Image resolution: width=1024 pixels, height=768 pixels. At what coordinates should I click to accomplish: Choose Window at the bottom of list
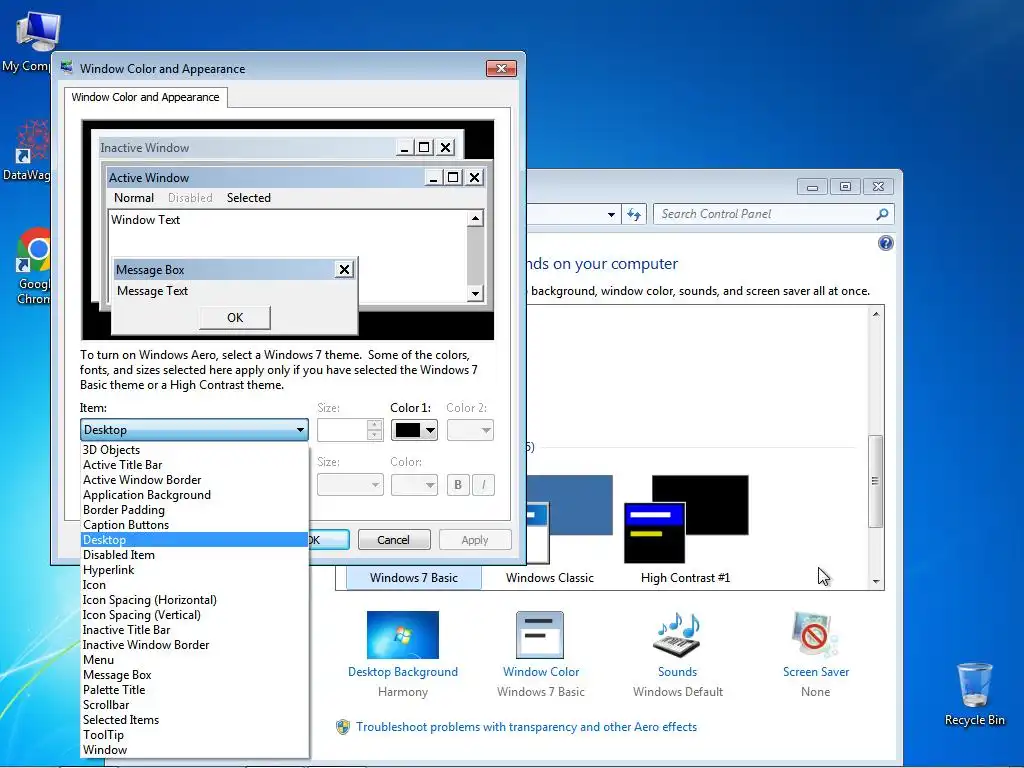[x=194, y=750]
